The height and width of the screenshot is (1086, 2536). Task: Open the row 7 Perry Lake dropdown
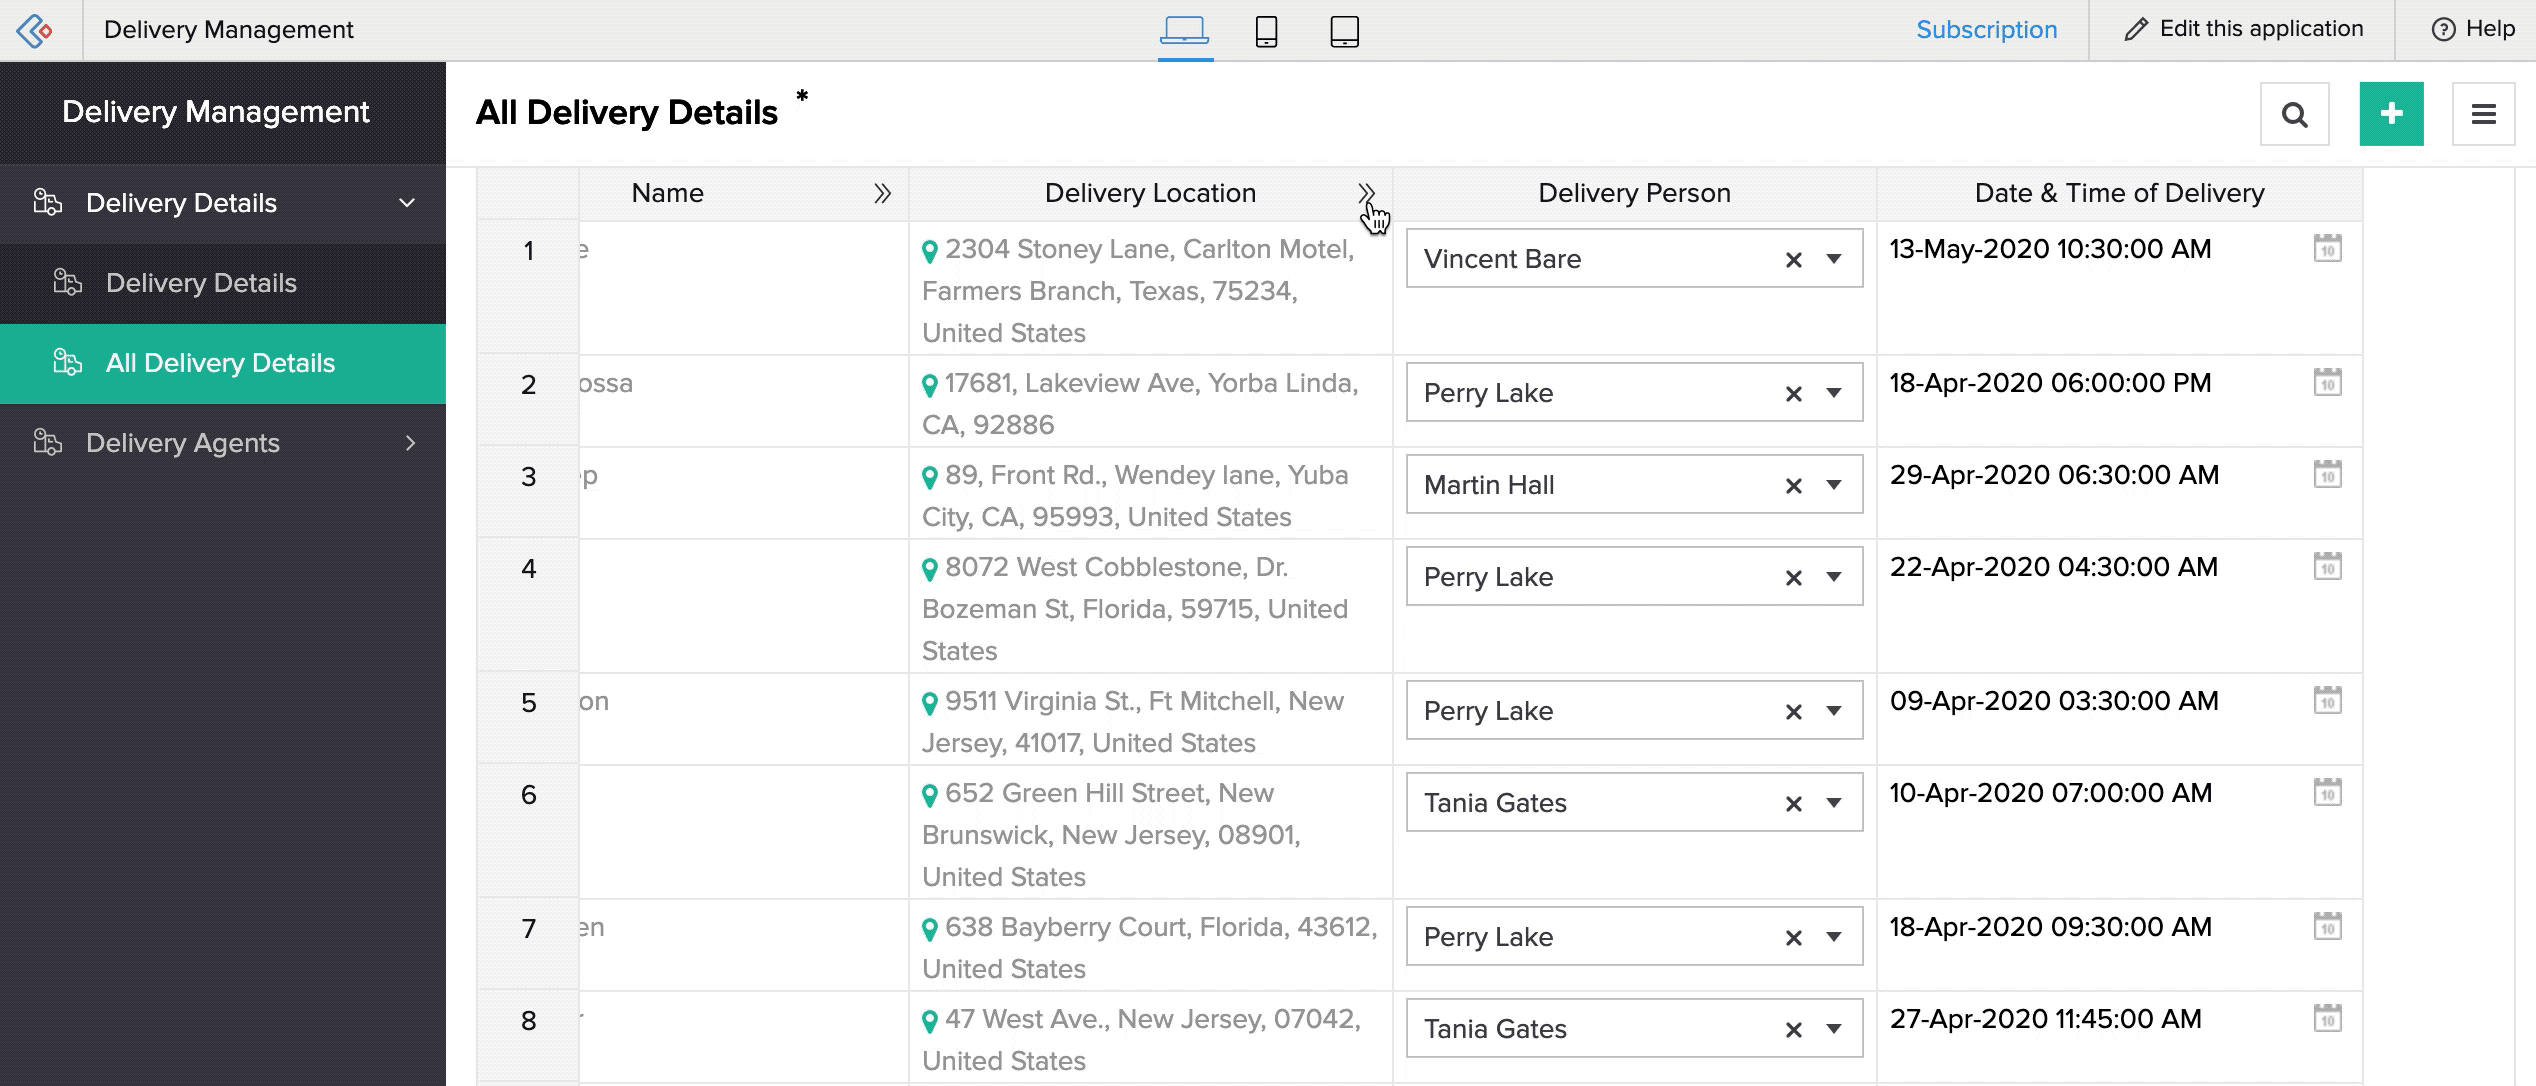(x=1834, y=937)
